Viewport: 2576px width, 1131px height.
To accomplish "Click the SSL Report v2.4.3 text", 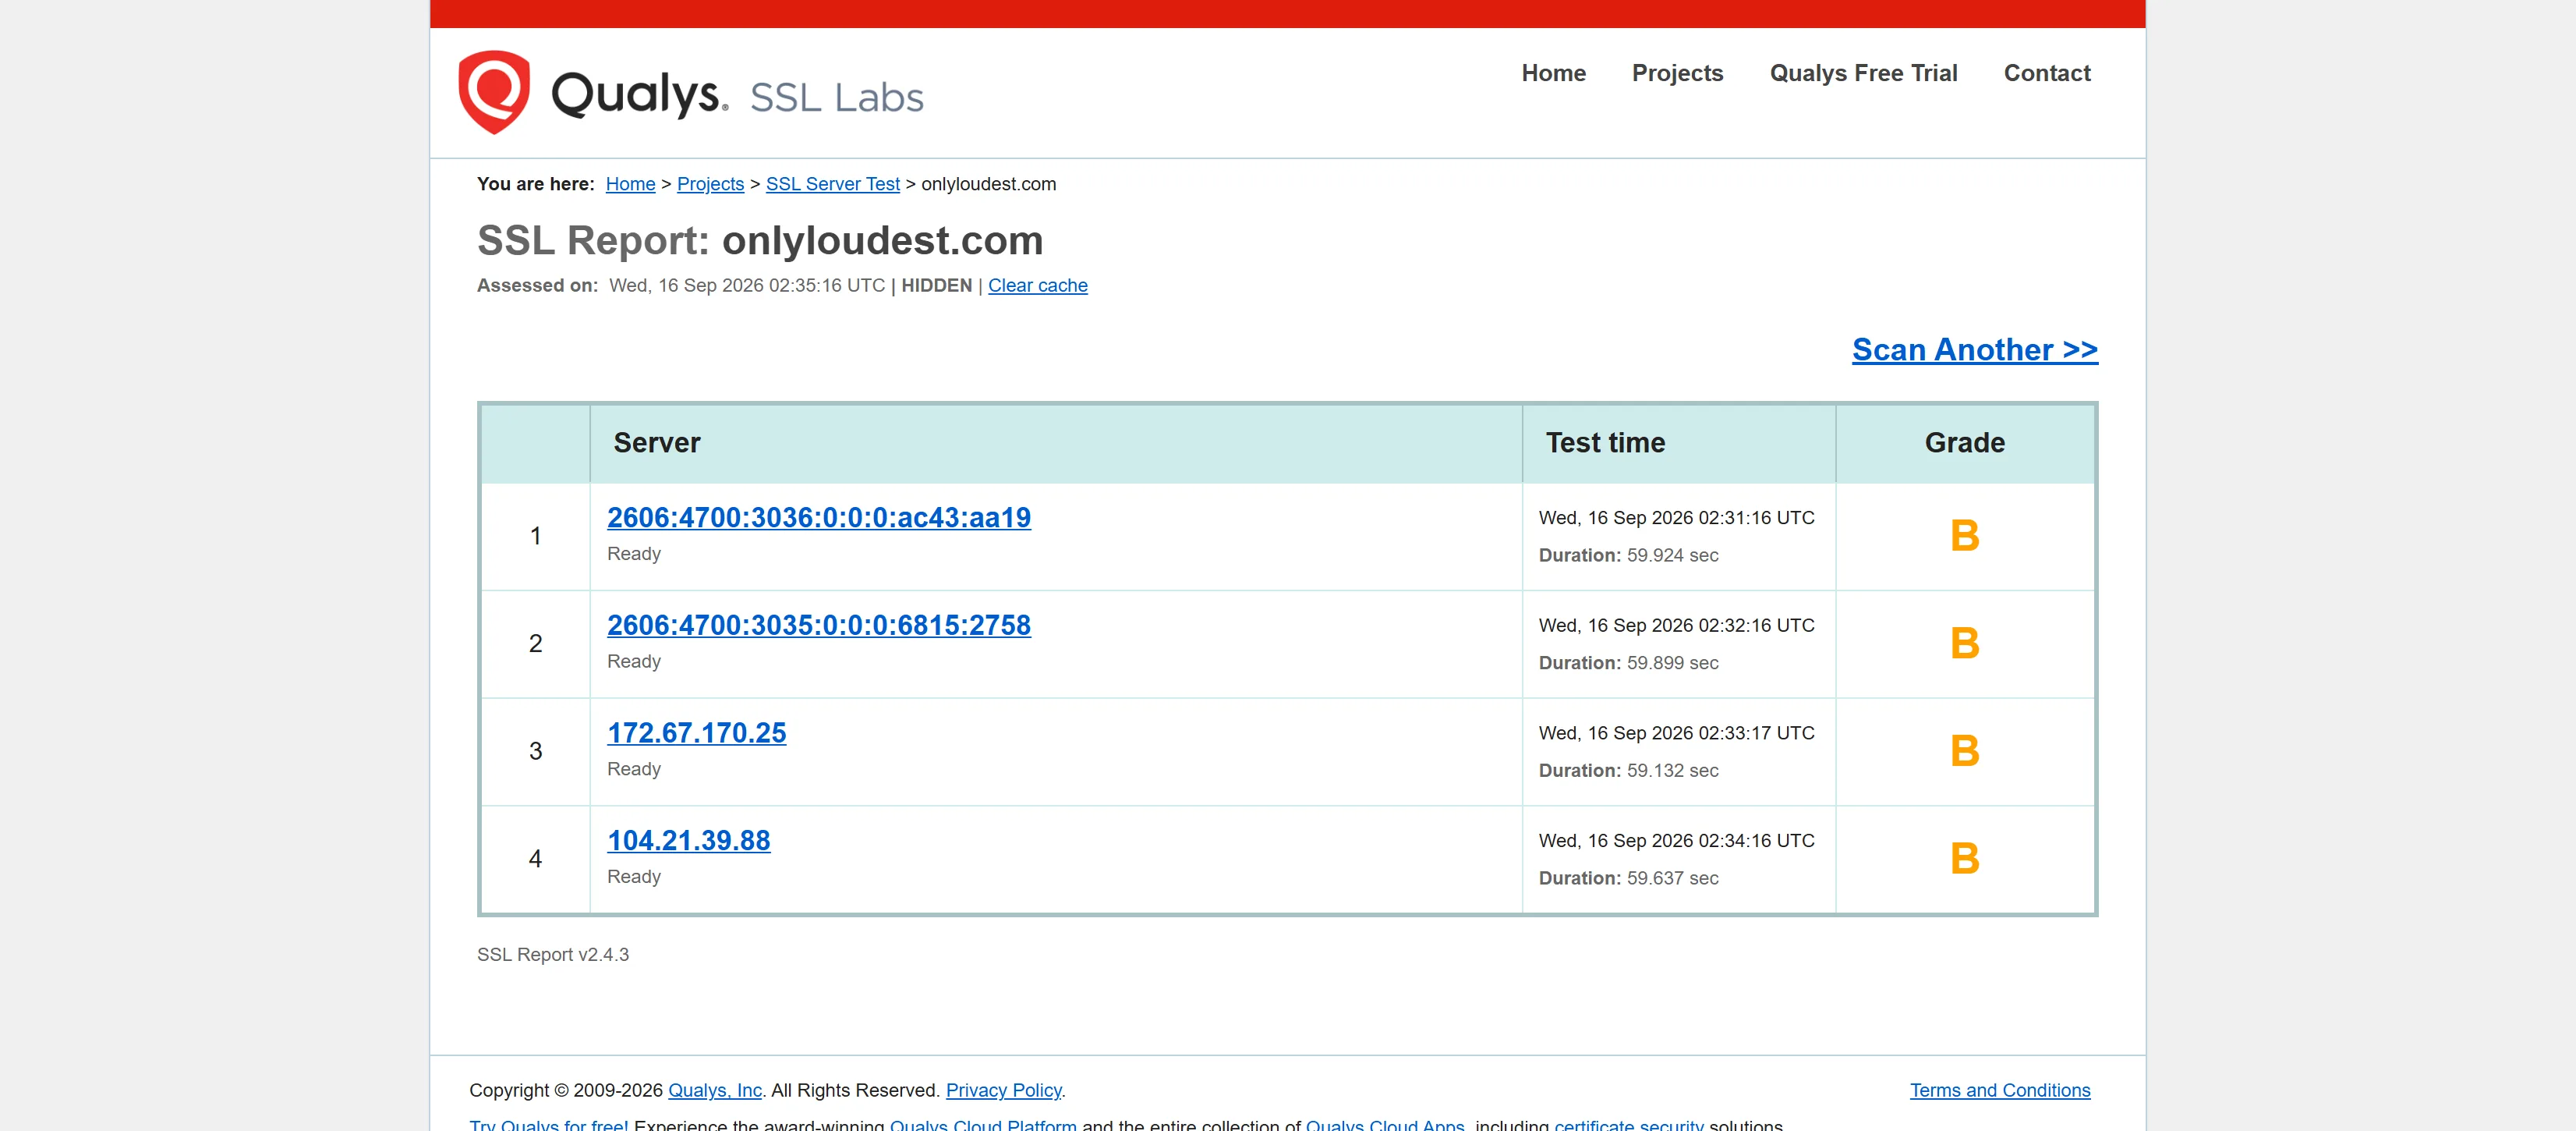I will pos(552,955).
